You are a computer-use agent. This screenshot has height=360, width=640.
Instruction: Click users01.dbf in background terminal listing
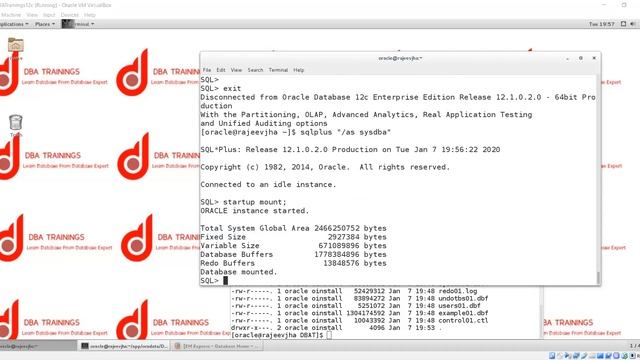click(460, 306)
